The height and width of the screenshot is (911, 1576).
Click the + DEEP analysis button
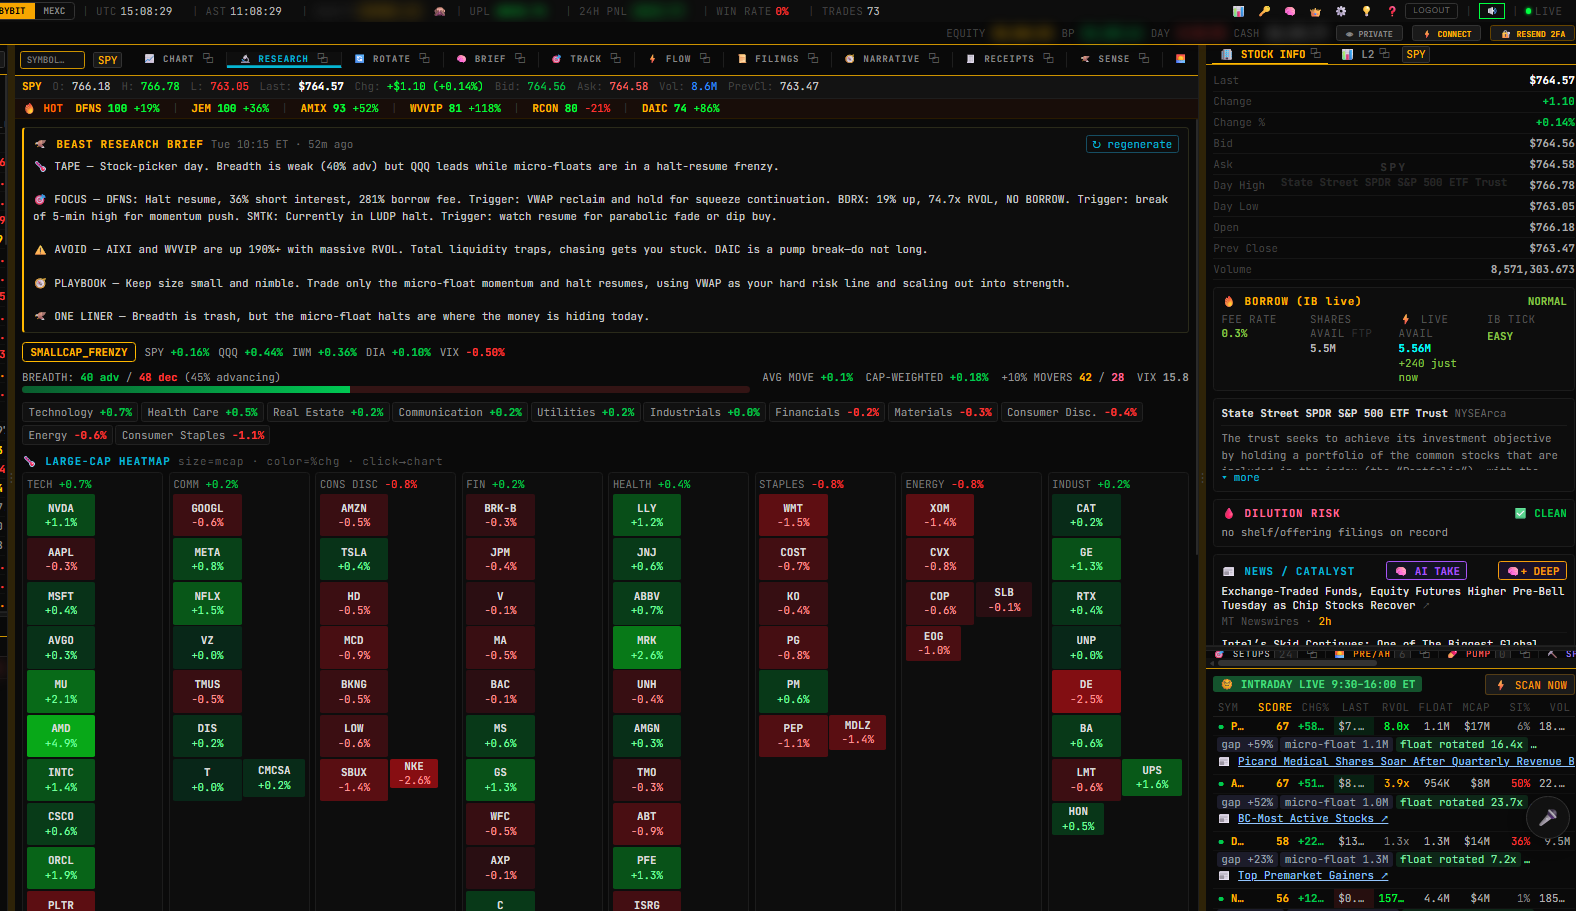(x=1532, y=571)
